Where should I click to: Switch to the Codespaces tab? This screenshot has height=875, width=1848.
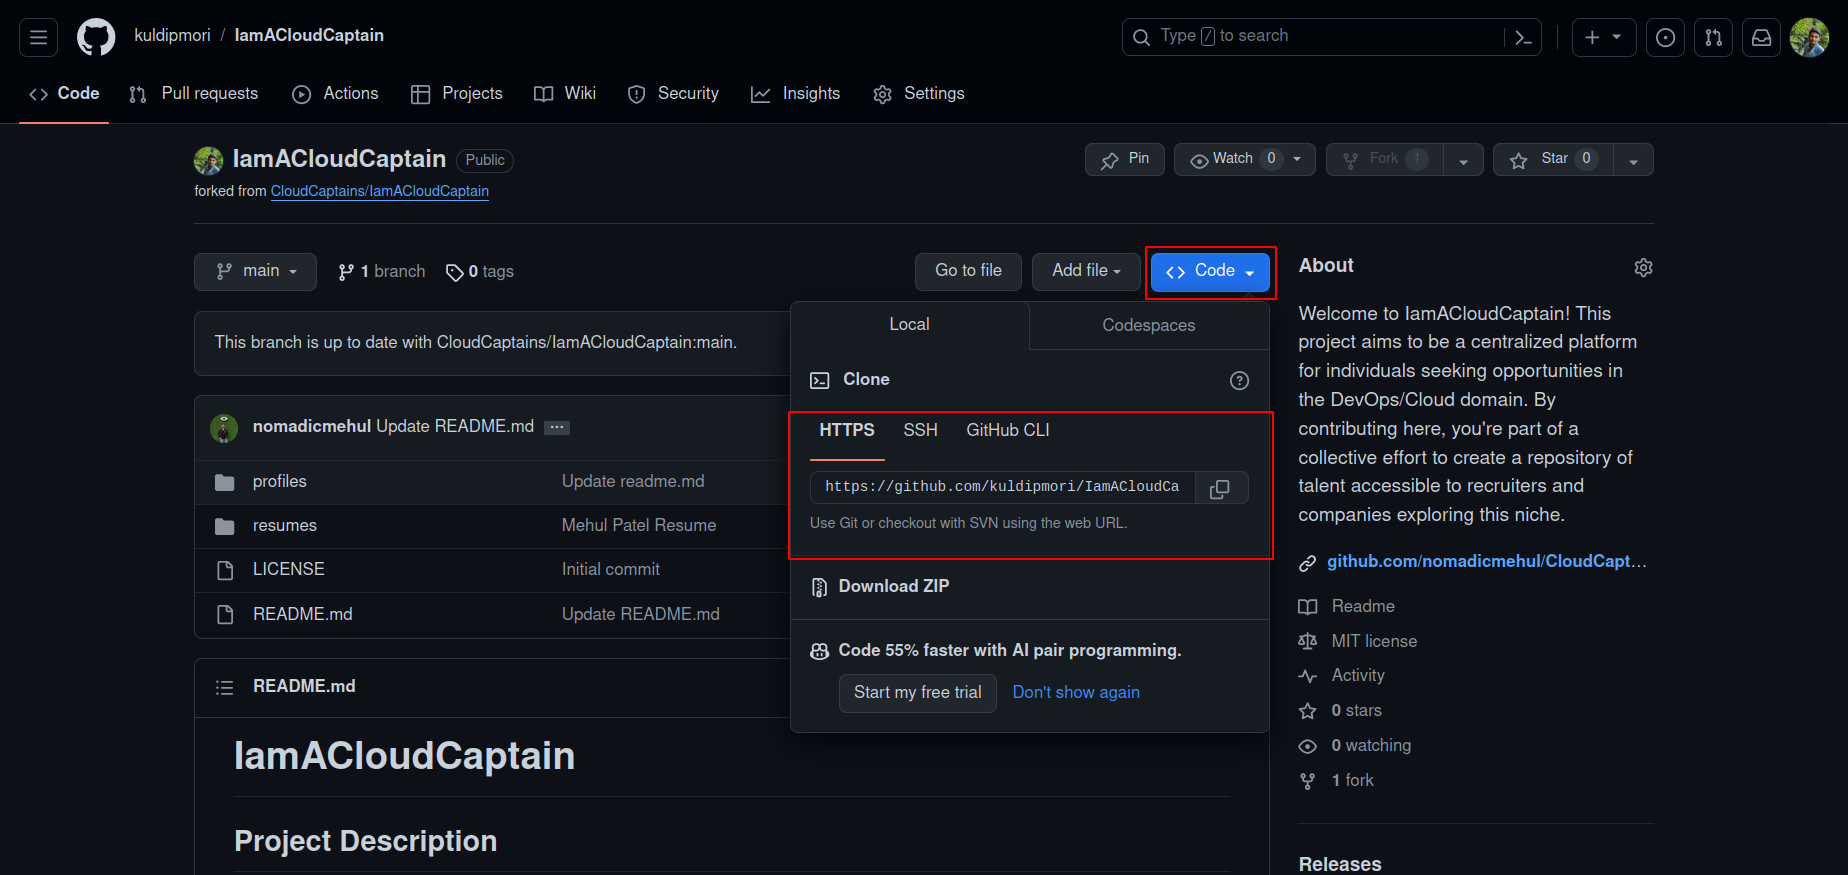1149,325
